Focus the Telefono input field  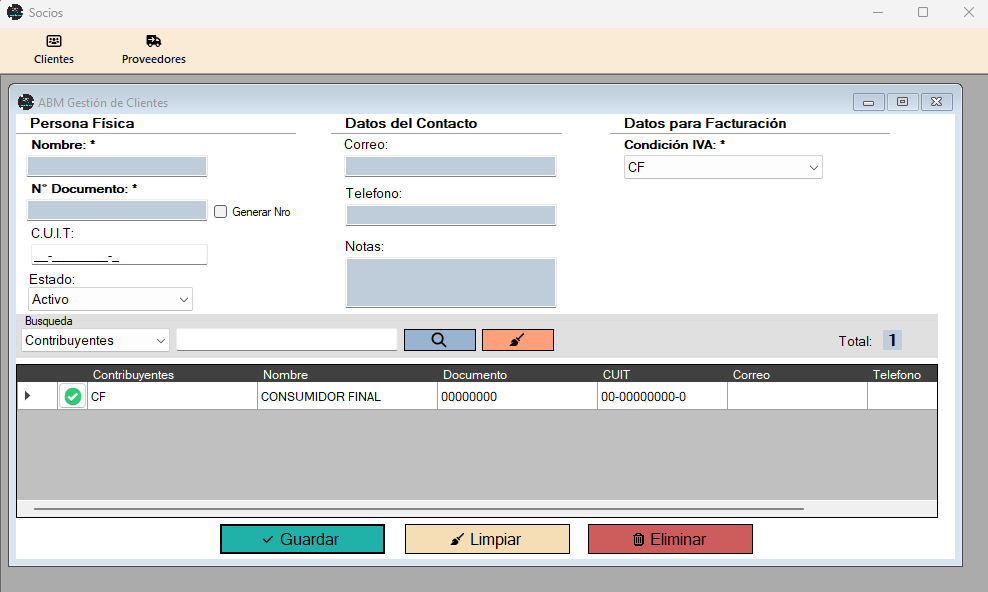(x=451, y=215)
